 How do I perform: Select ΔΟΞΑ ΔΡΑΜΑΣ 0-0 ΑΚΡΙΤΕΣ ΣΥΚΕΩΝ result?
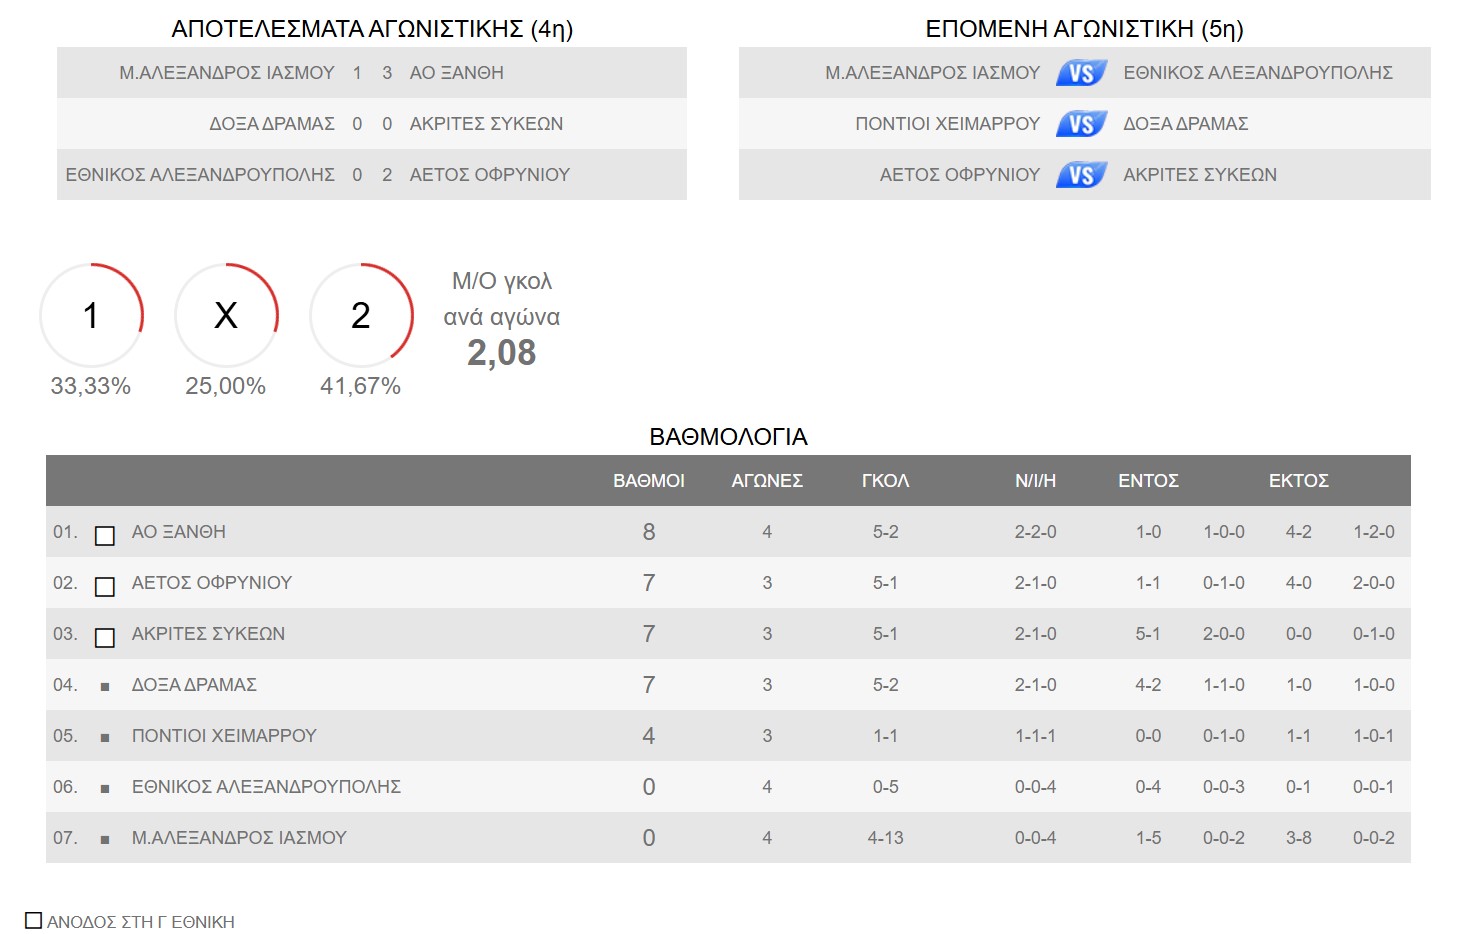pyautogui.click(x=371, y=124)
